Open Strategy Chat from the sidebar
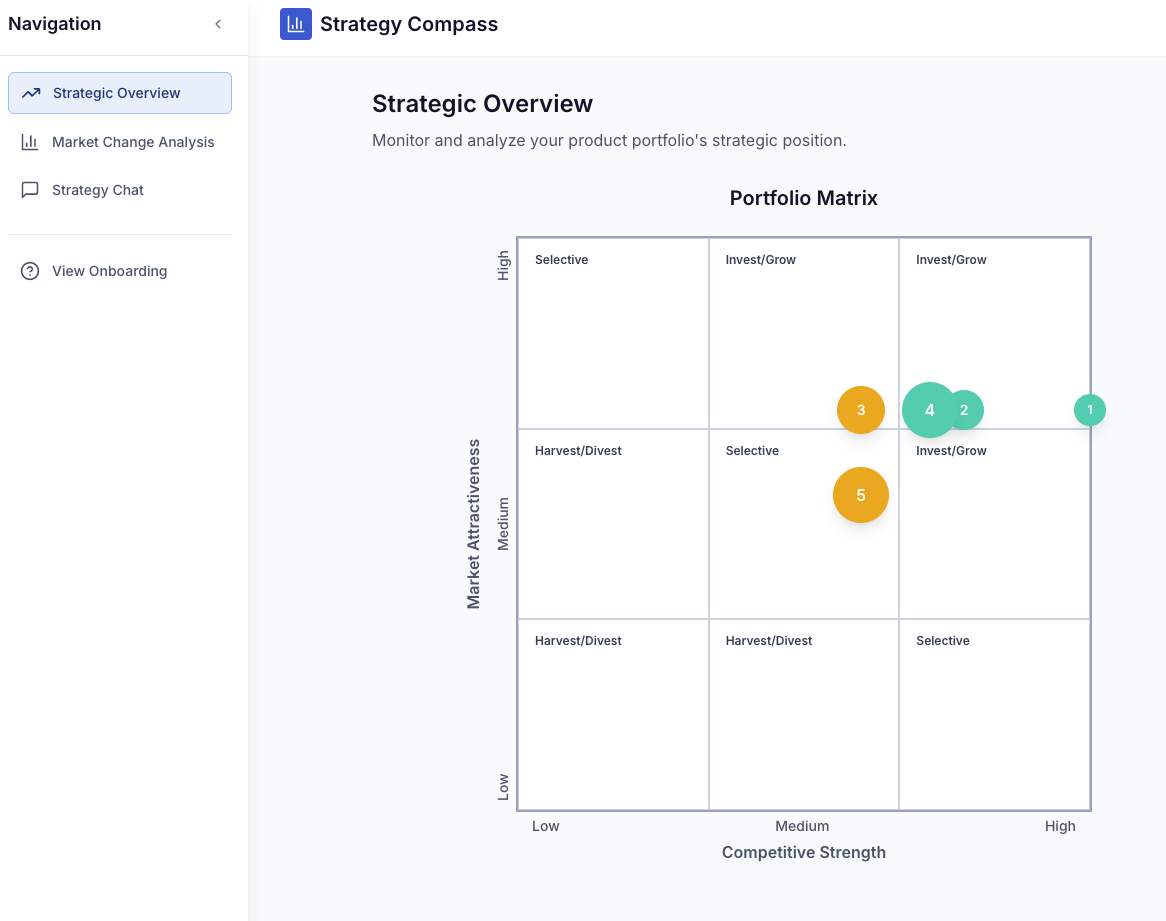Screen dimensions: 1166x921 pyautogui.click(x=98, y=190)
